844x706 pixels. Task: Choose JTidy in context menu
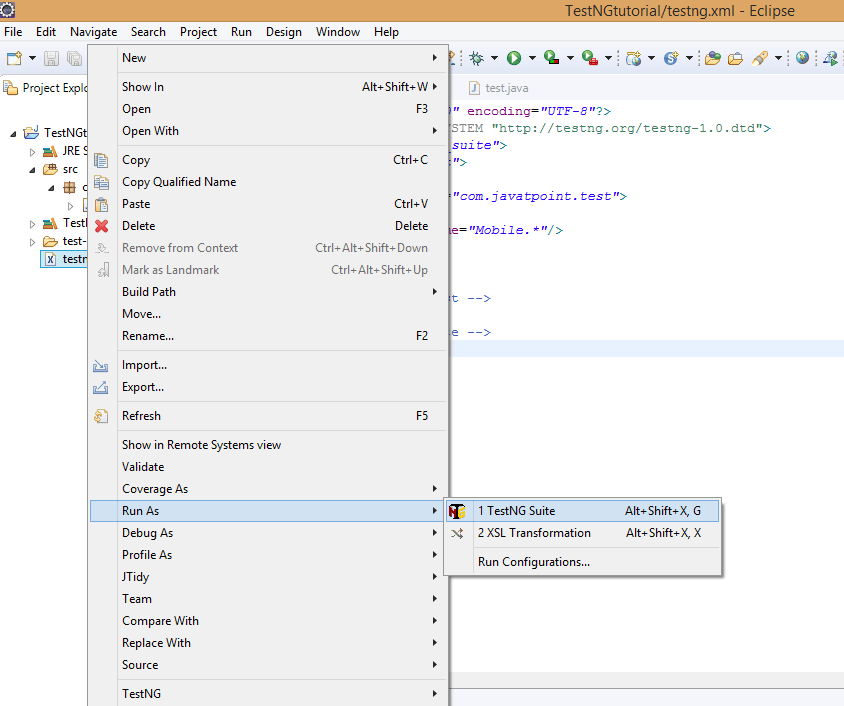[268, 577]
